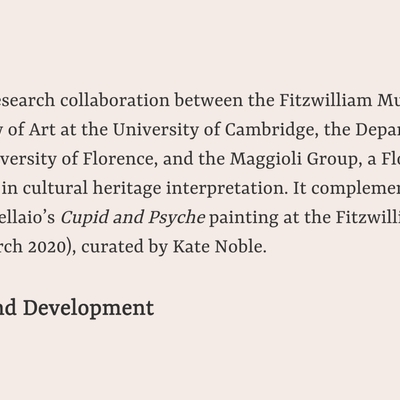
Task: Click the italic Cupid and Psyche title
Action: coord(133,218)
